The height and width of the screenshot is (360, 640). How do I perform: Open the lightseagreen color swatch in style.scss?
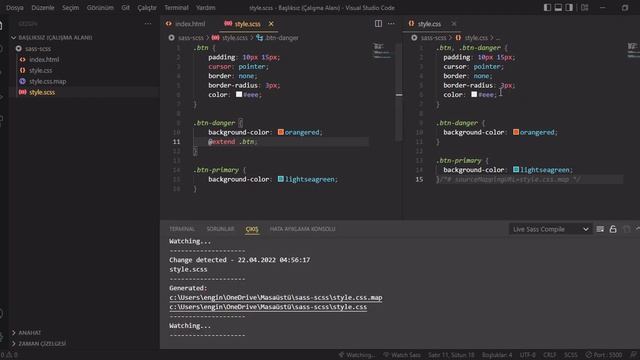pyautogui.click(x=280, y=179)
